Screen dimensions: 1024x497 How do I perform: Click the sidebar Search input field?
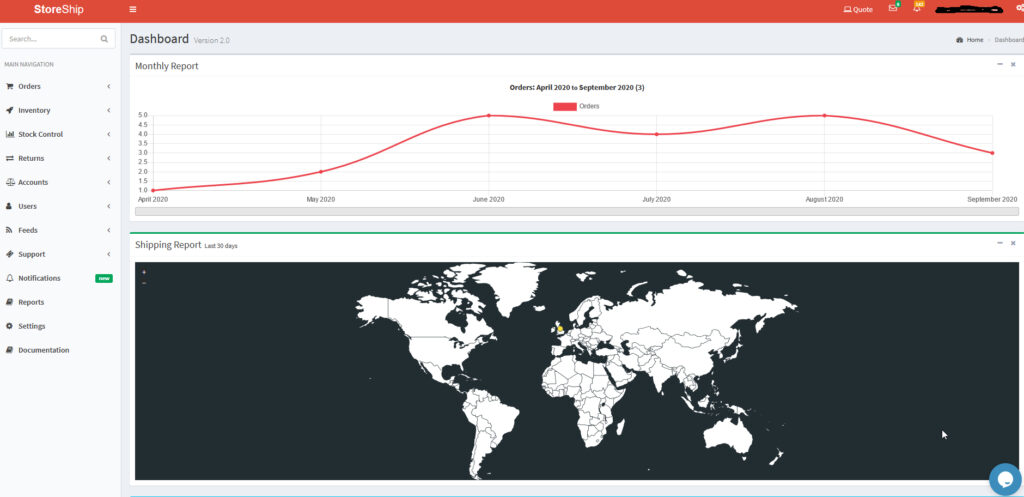pos(50,39)
